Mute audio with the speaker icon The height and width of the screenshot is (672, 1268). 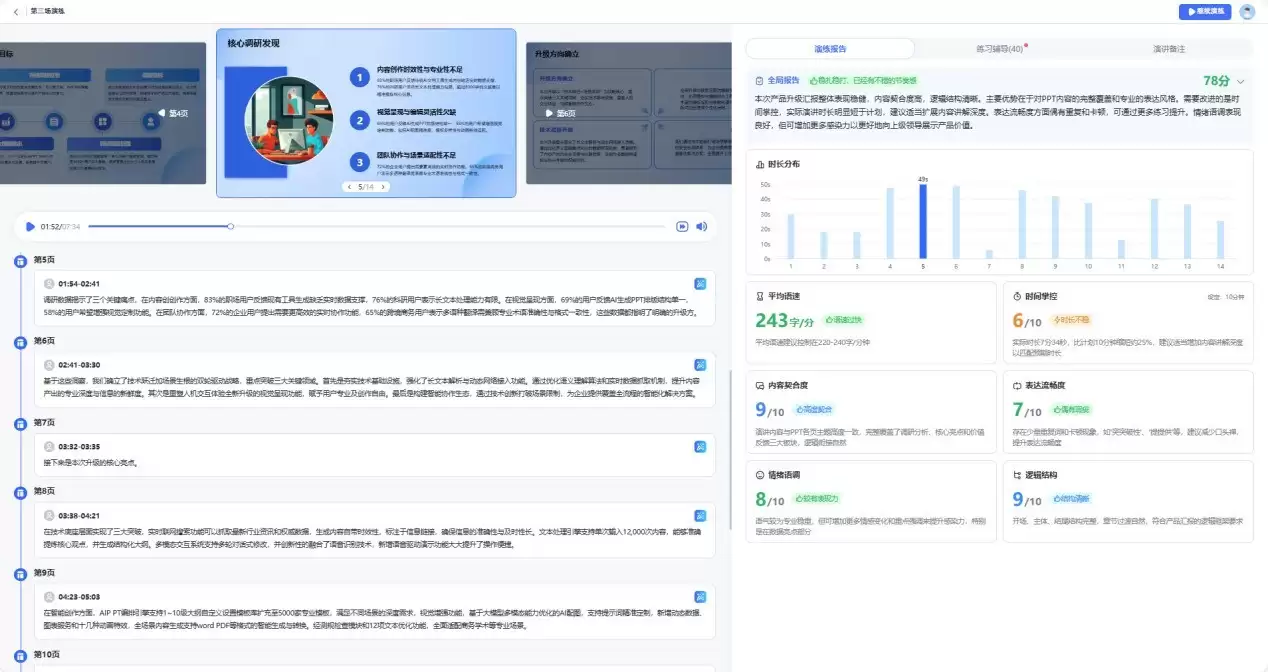click(x=702, y=227)
